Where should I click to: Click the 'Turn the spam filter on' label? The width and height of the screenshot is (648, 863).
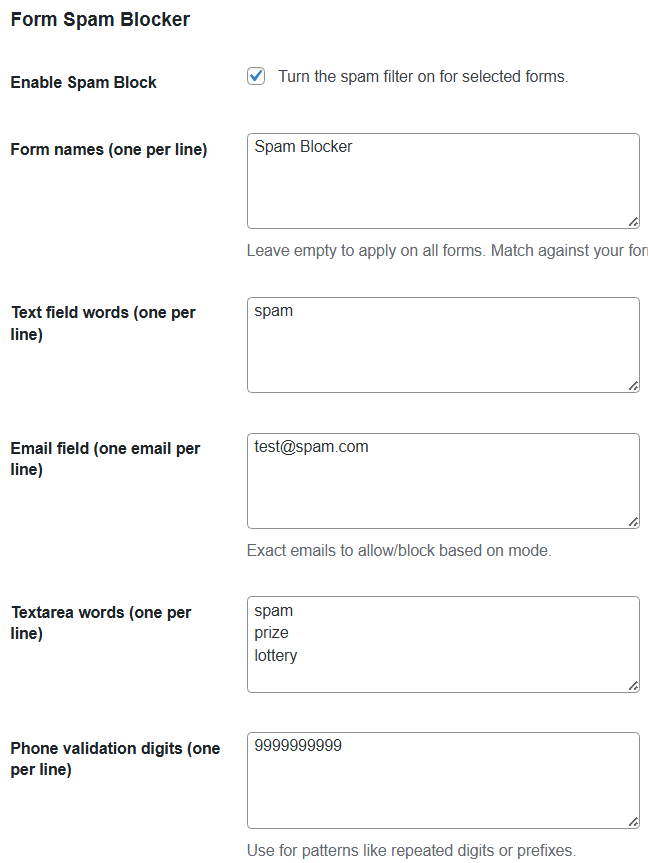[x=422, y=77]
